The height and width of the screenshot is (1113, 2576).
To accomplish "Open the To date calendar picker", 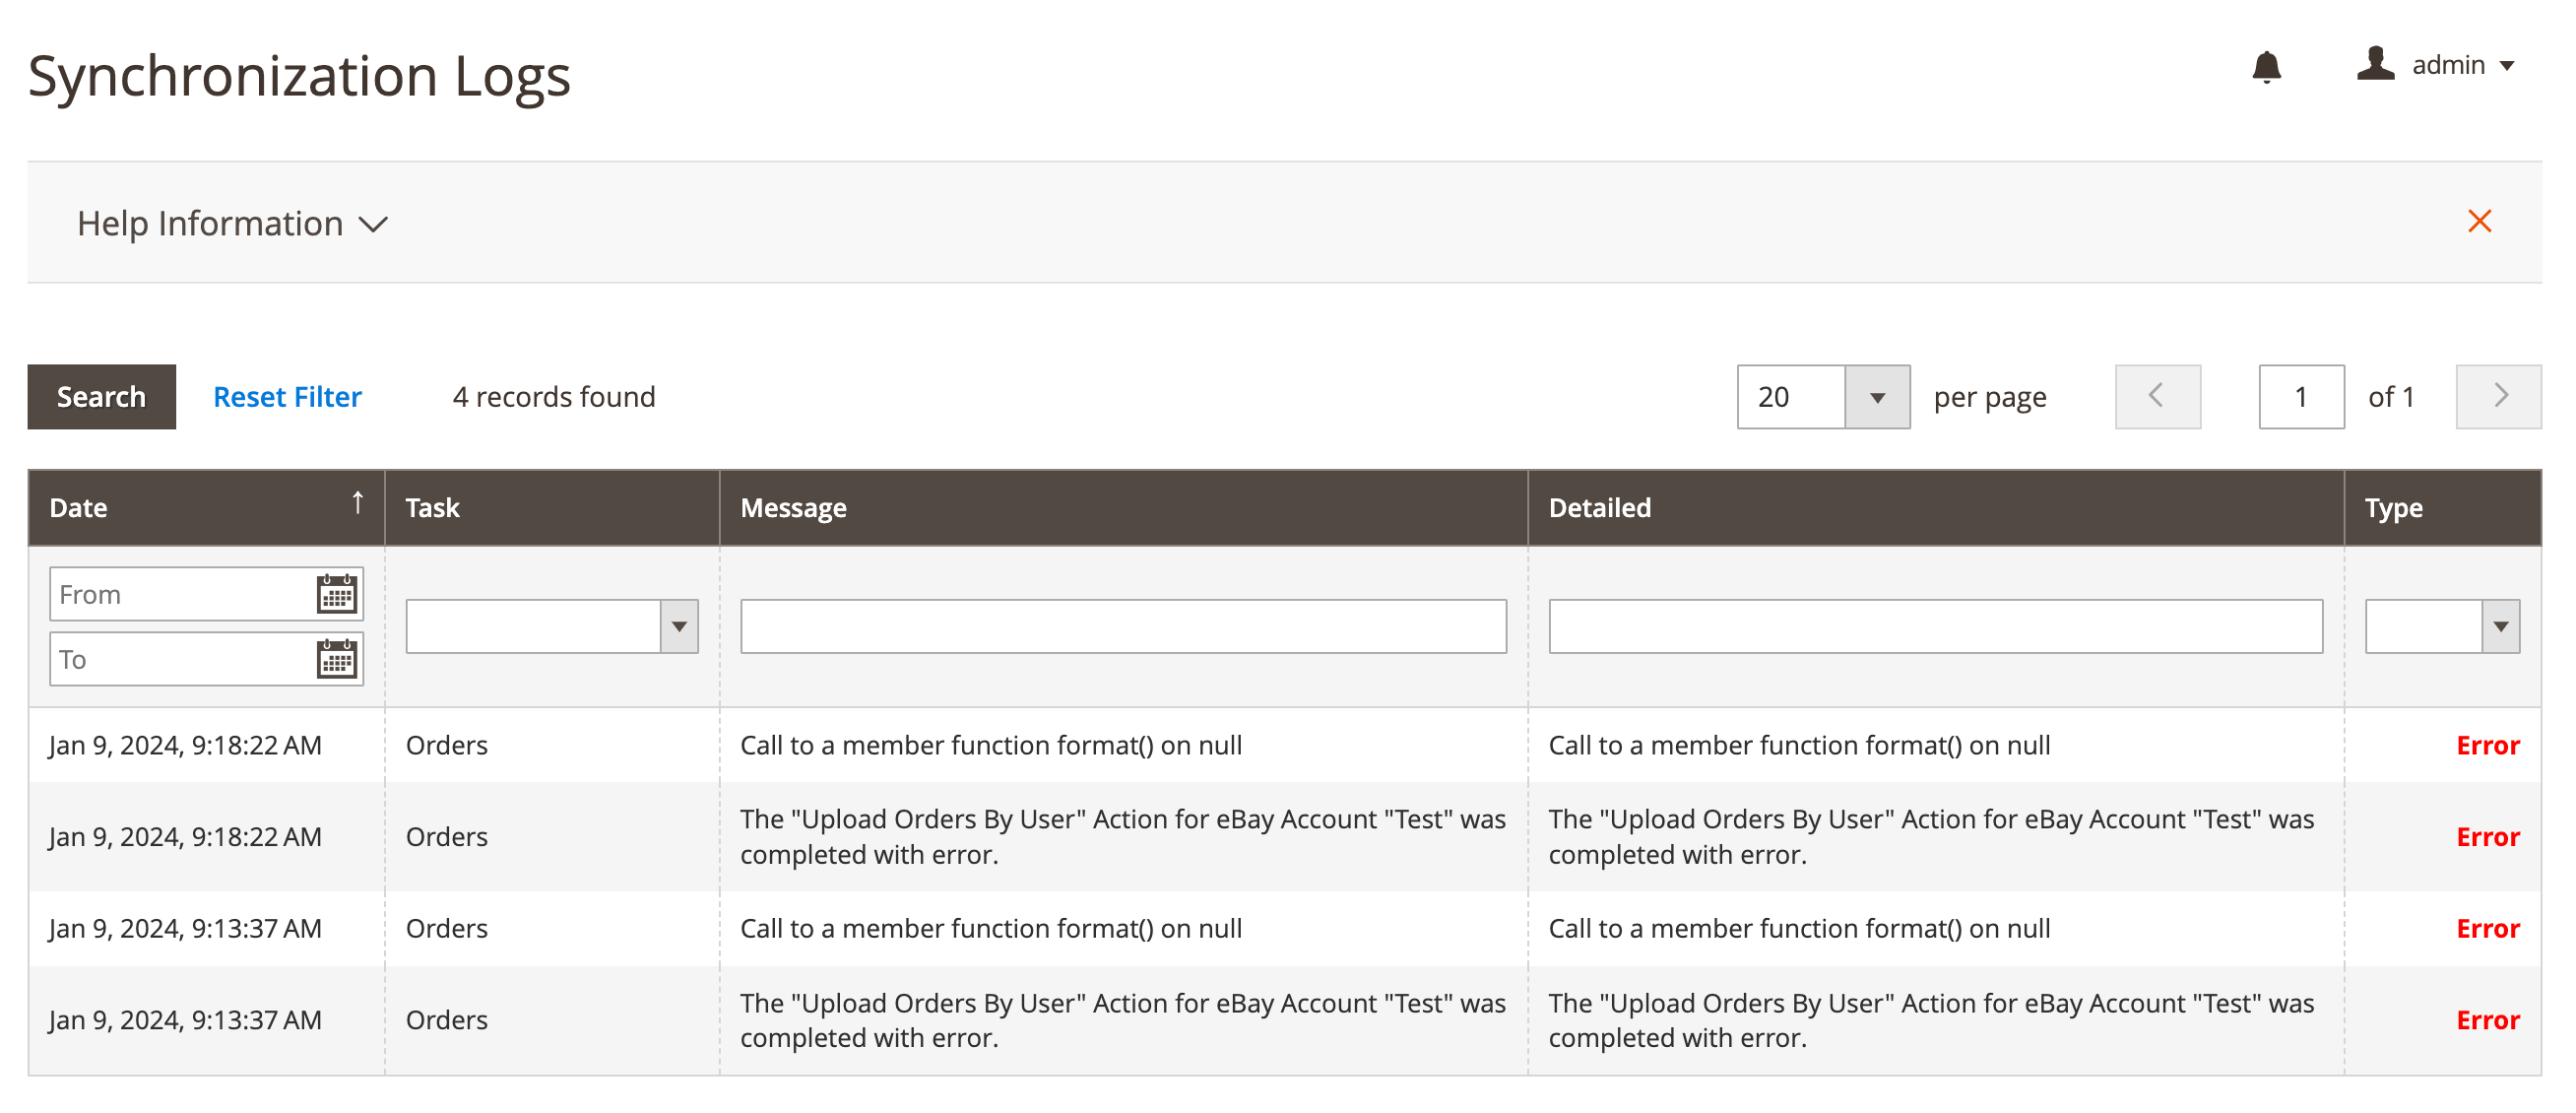I will 336,659.
